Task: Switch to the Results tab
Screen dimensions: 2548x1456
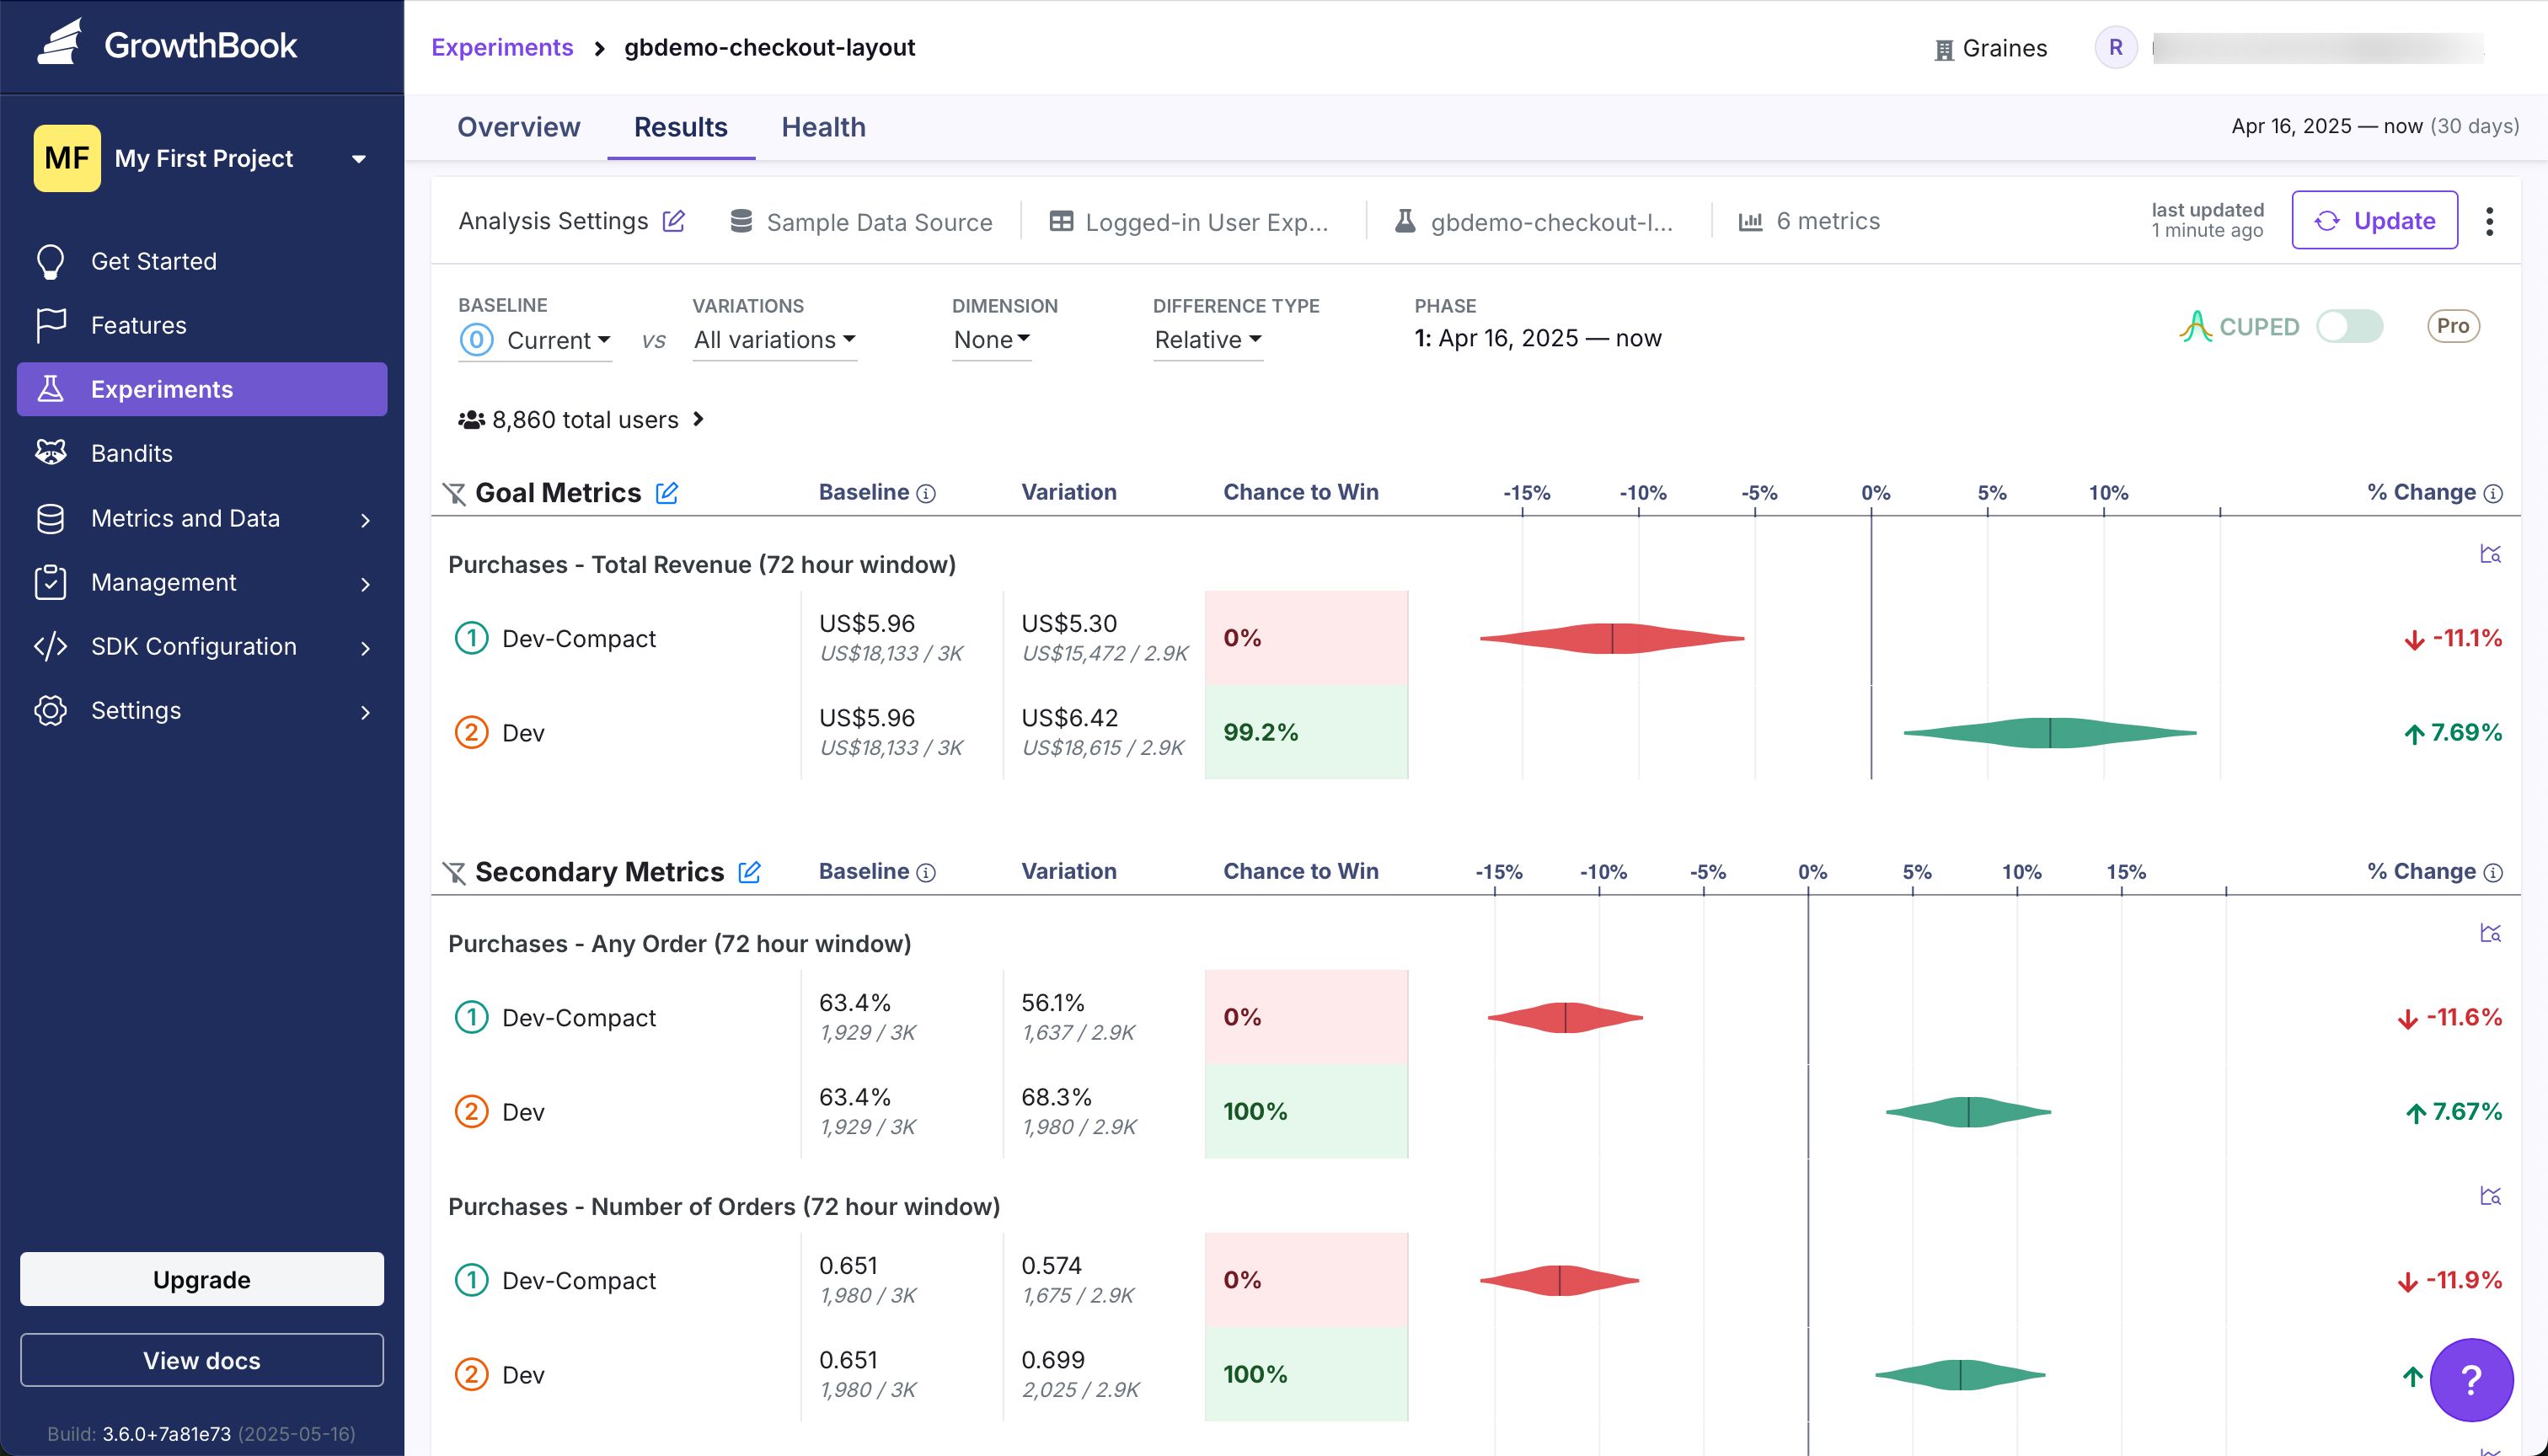Action: coord(681,127)
